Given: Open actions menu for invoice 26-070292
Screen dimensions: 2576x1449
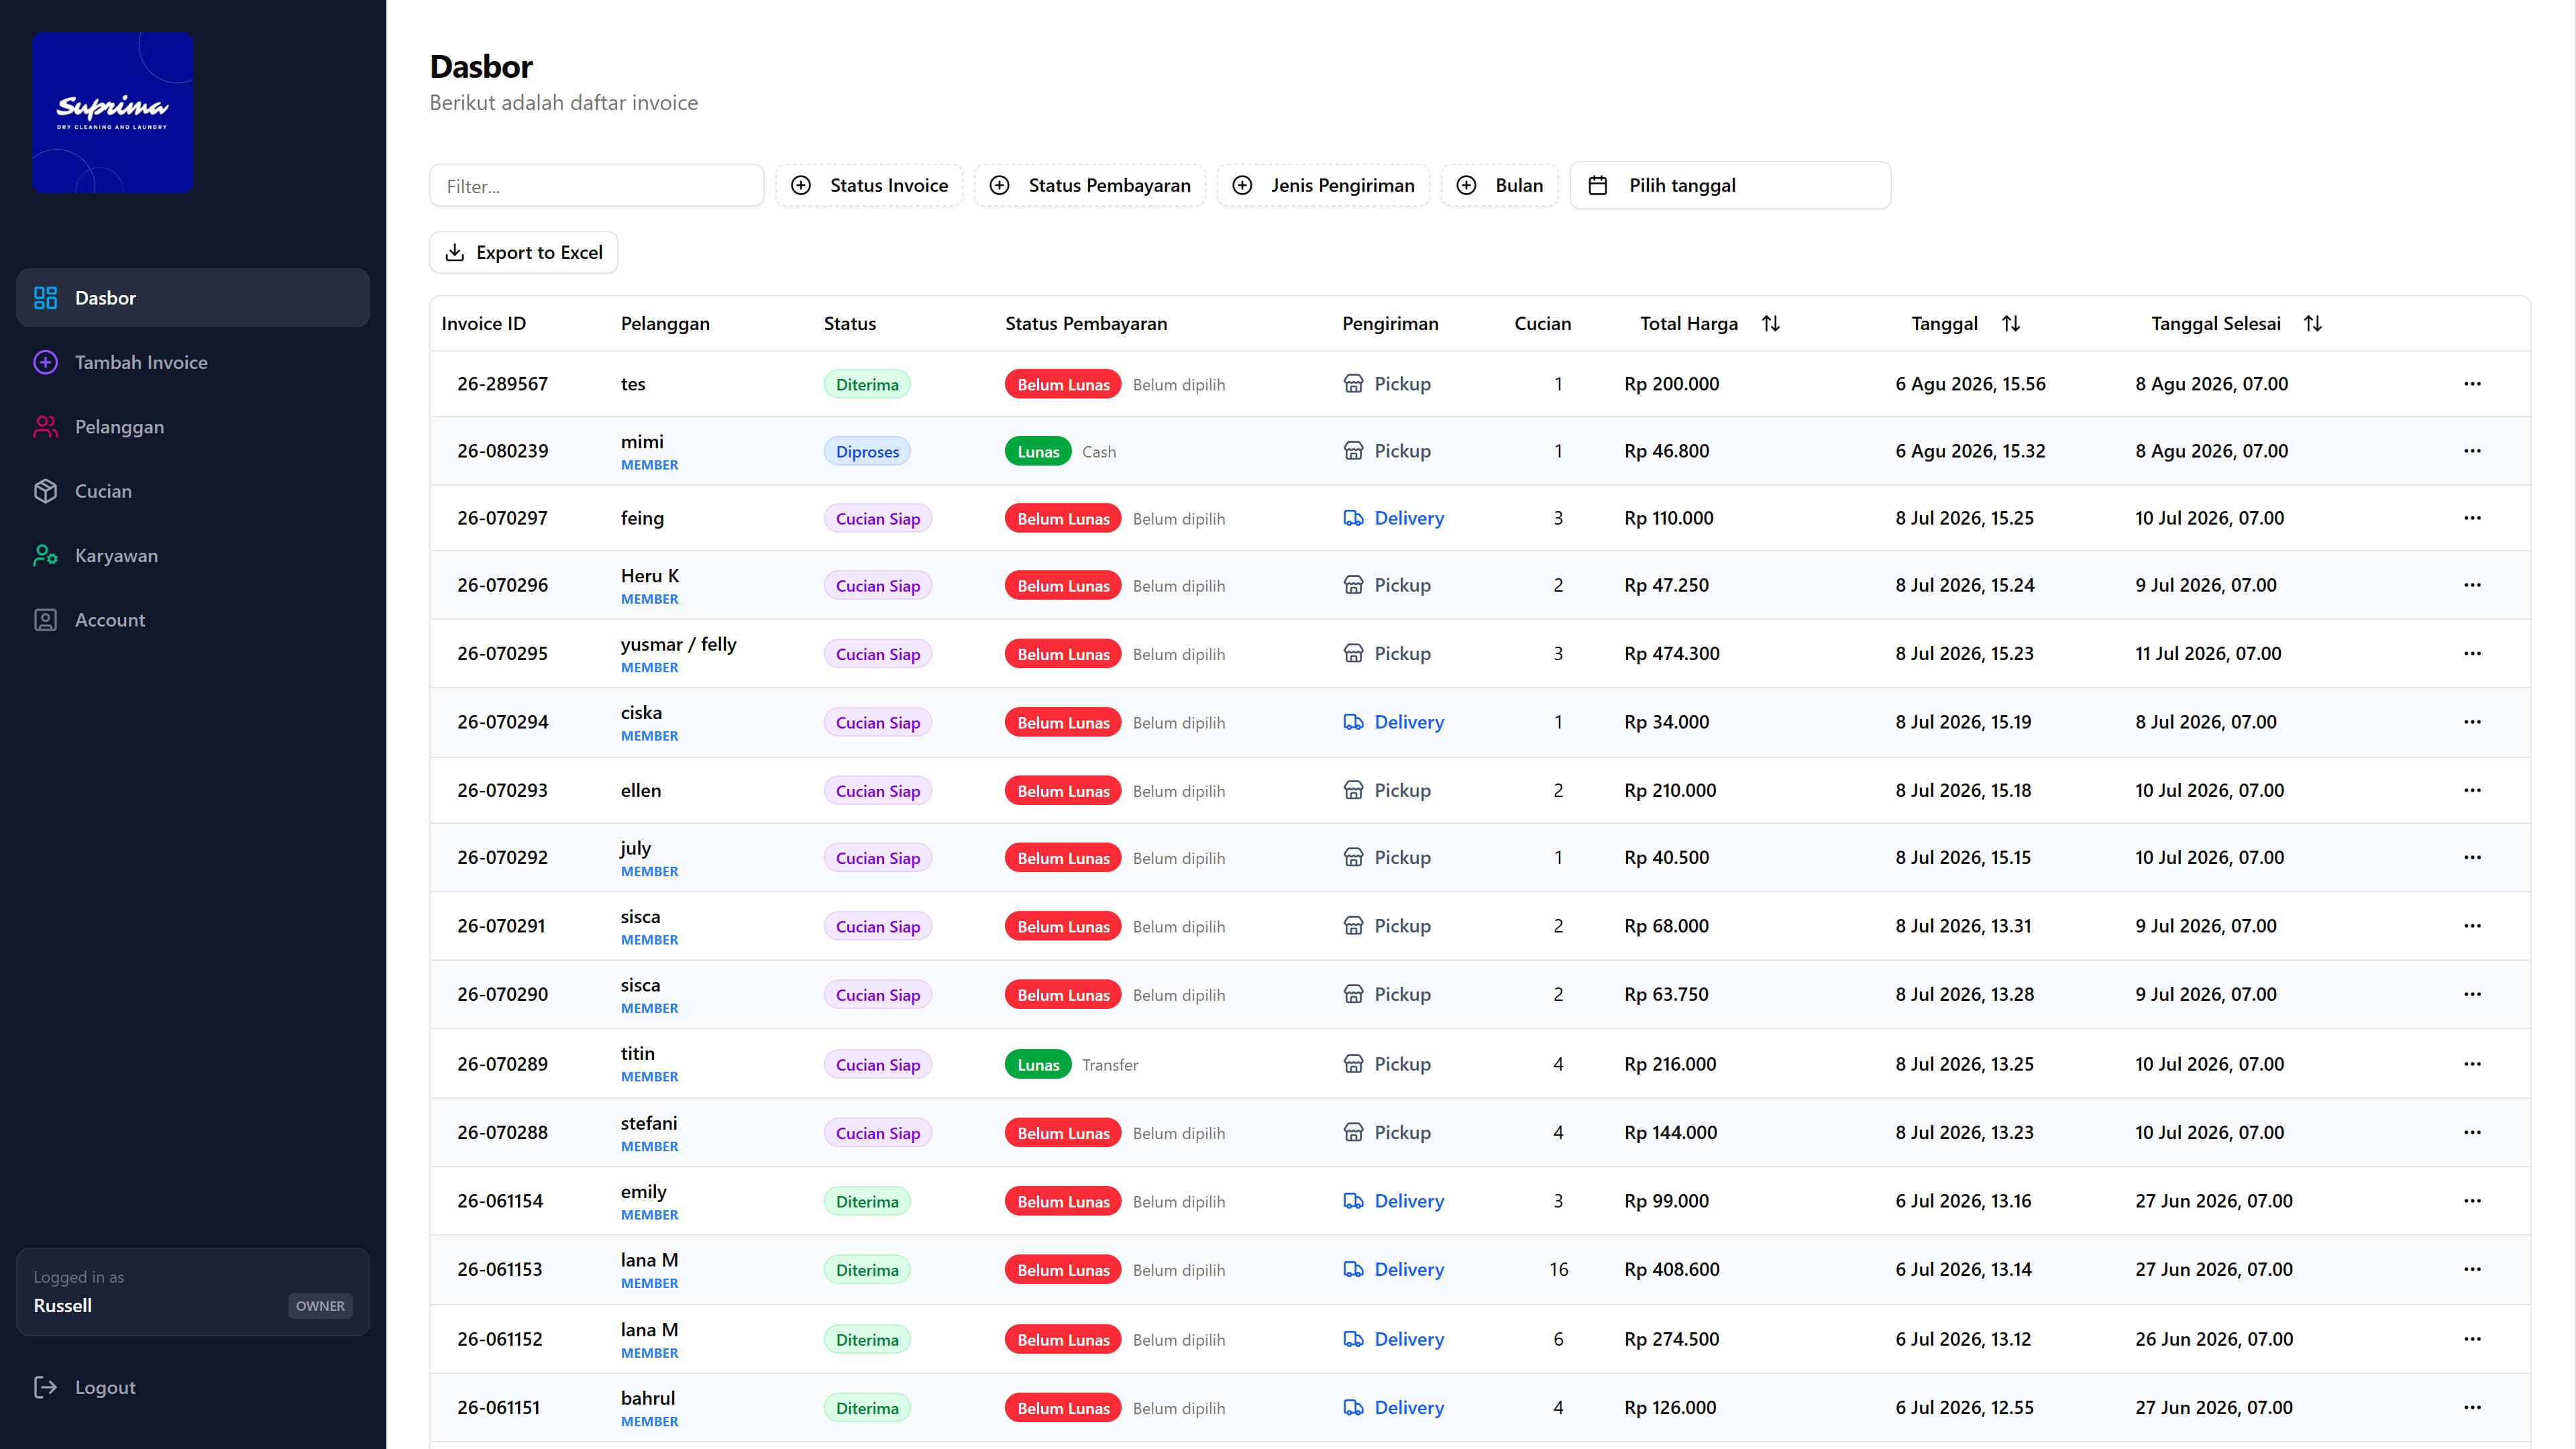Looking at the screenshot, I should pyautogui.click(x=2472, y=857).
